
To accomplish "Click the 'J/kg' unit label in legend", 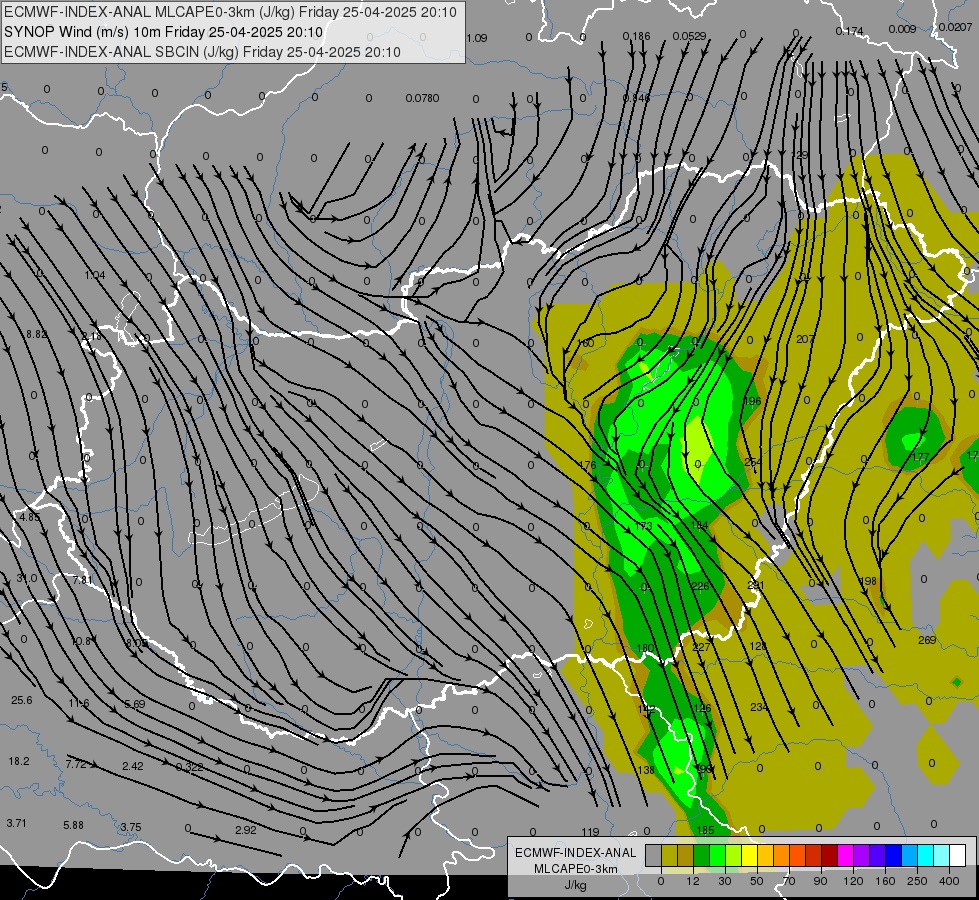I will (x=576, y=885).
